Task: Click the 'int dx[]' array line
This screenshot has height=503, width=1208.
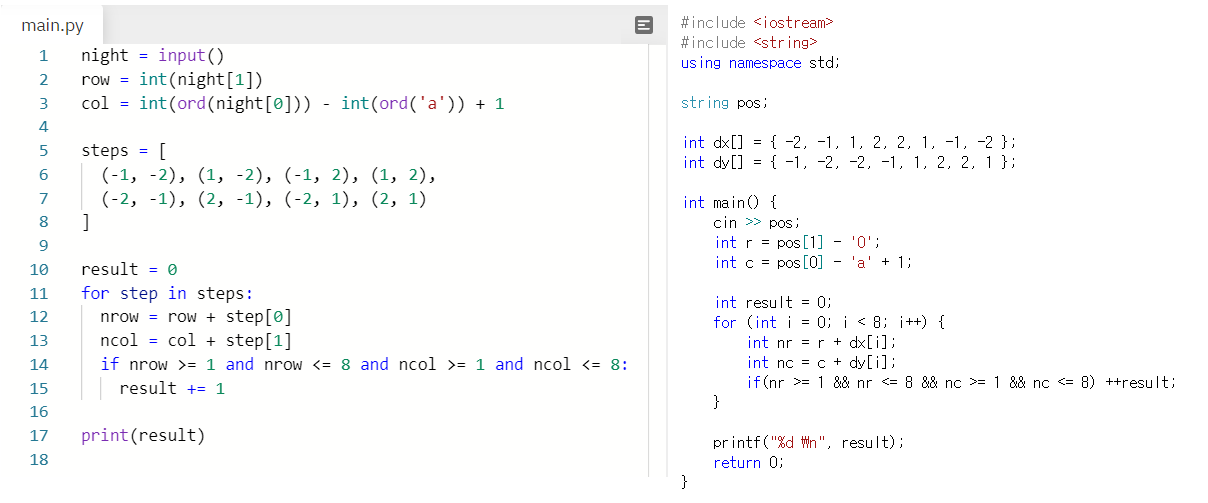Action: (x=850, y=142)
